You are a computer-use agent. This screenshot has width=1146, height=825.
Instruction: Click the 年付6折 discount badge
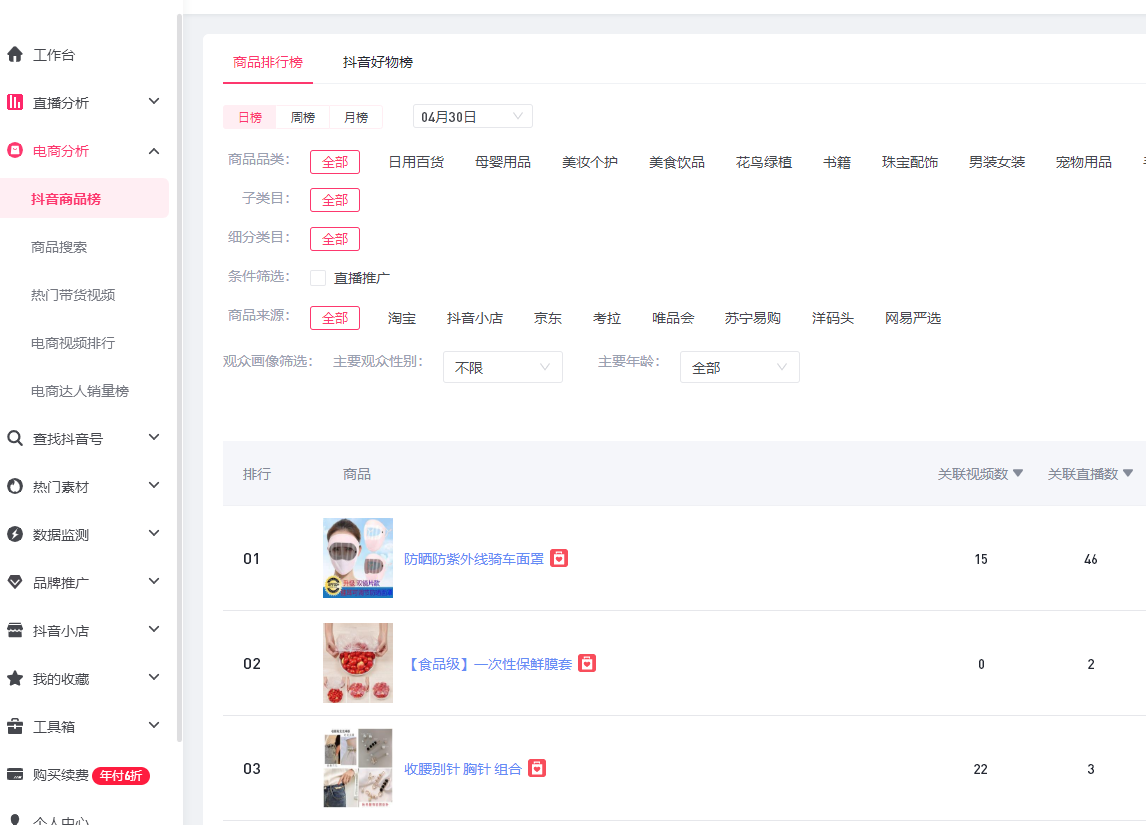pos(121,775)
